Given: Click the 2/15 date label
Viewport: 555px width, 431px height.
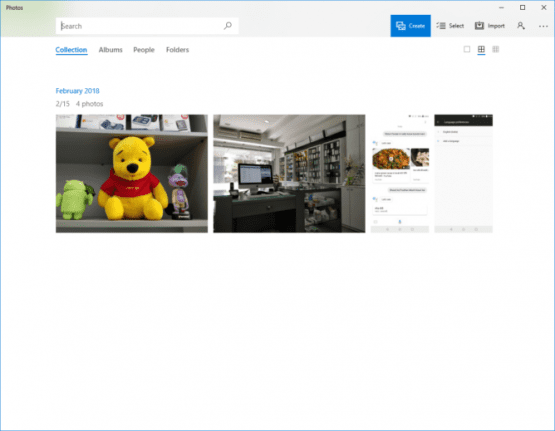Looking at the screenshot, I should pos(63,104).
